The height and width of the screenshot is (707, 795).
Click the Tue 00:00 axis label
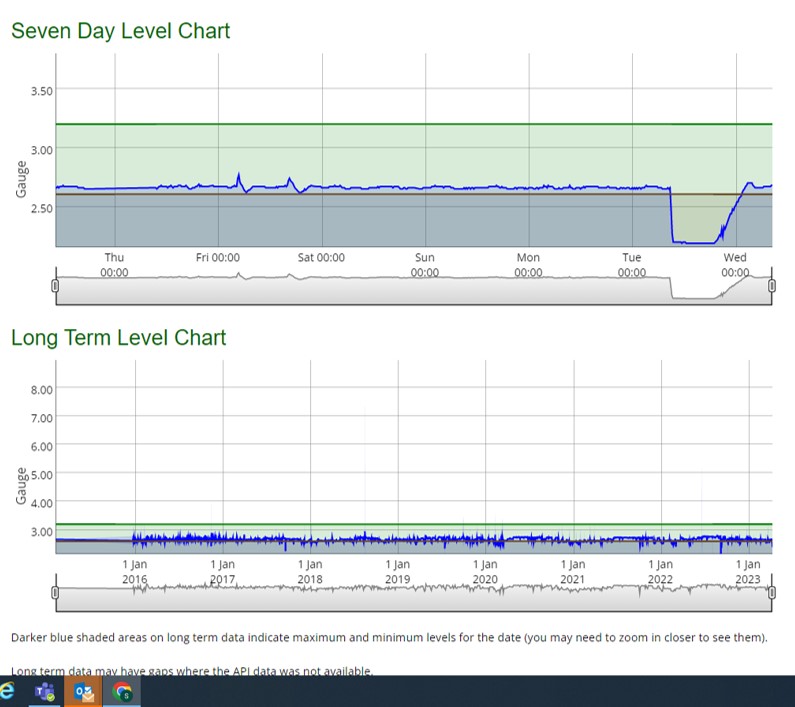[x=632, y=265]
